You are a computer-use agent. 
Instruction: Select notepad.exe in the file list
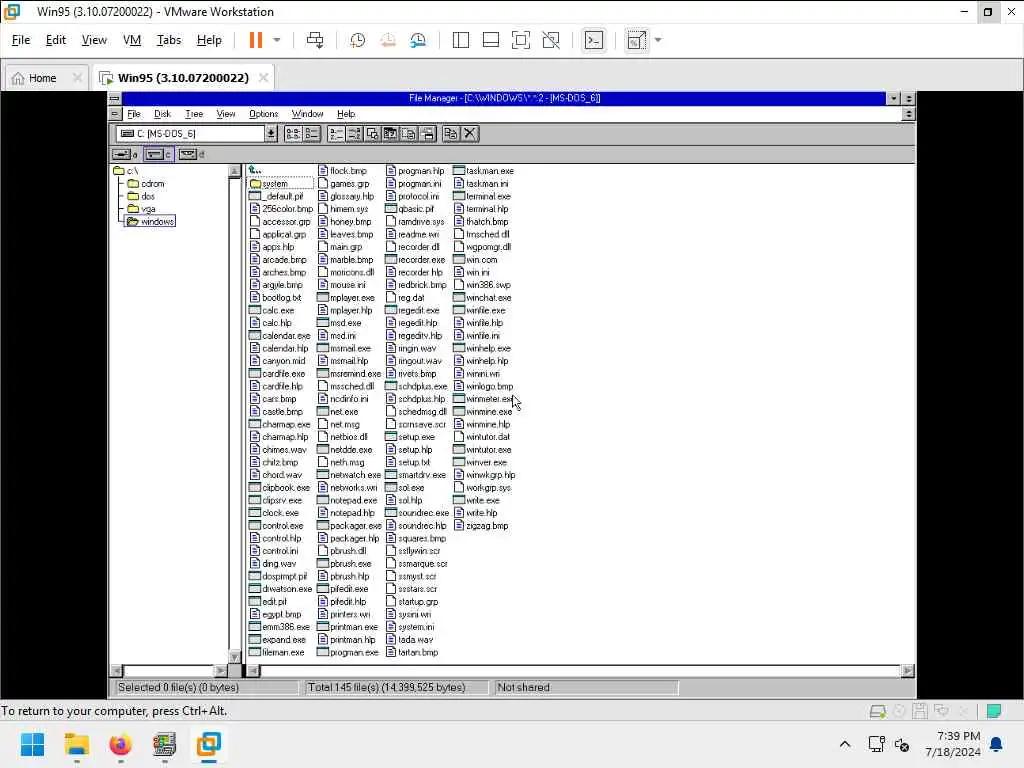click(x=347, y=500)
